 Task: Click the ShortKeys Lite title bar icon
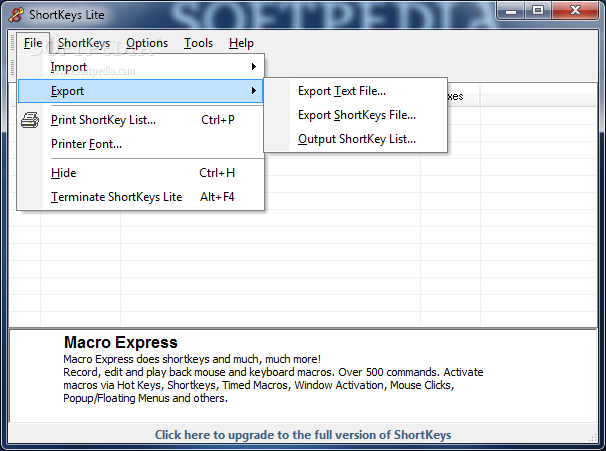tap(16, 15)
